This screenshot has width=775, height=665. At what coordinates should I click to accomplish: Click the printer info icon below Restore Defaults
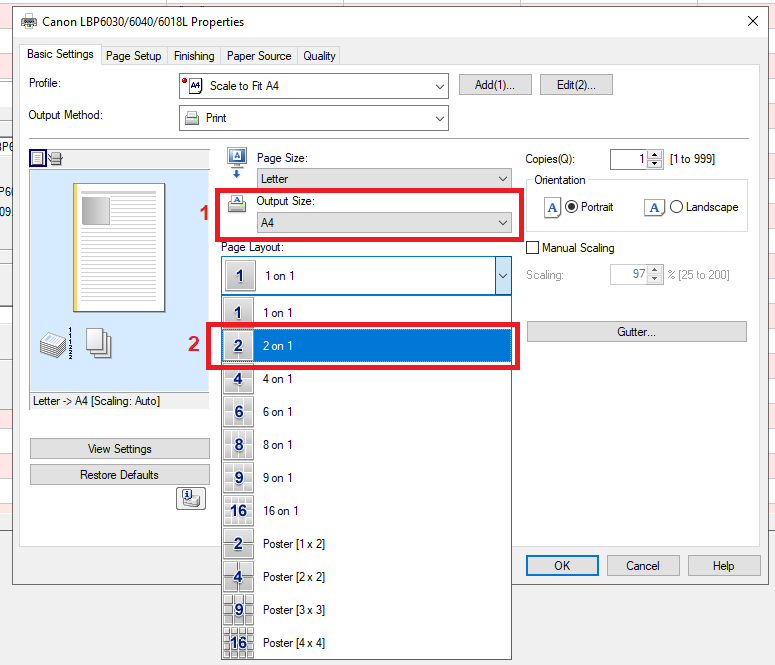190,499
